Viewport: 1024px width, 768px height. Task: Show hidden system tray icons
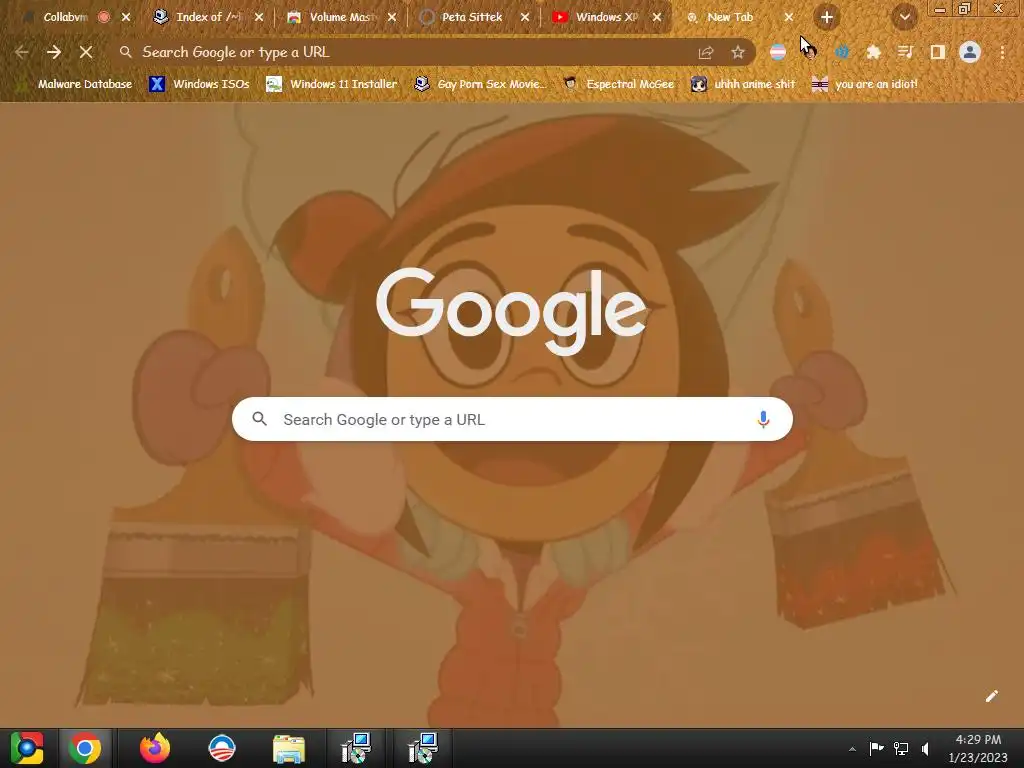pyautogui.click(x=852, y=749)
